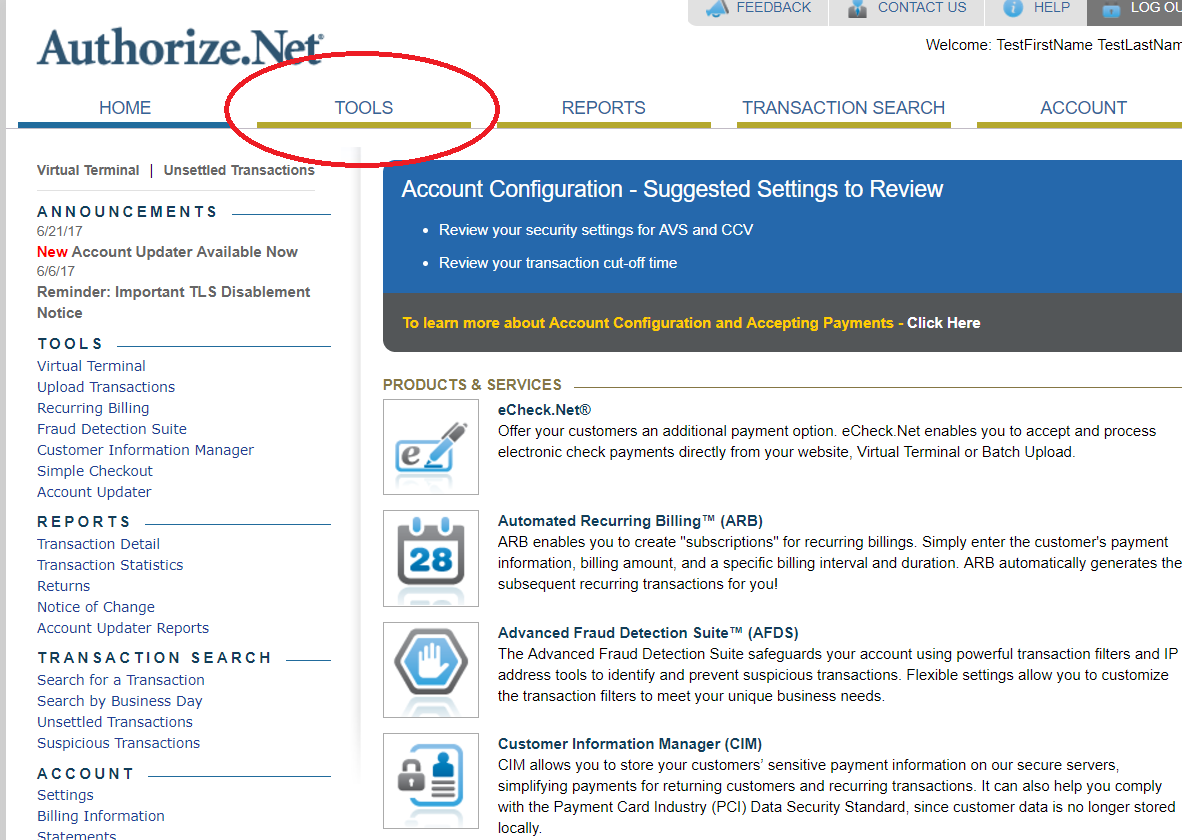Open Billing Information in the sidebar
This screenshot has width=1182, height=840.
[100, 817]
